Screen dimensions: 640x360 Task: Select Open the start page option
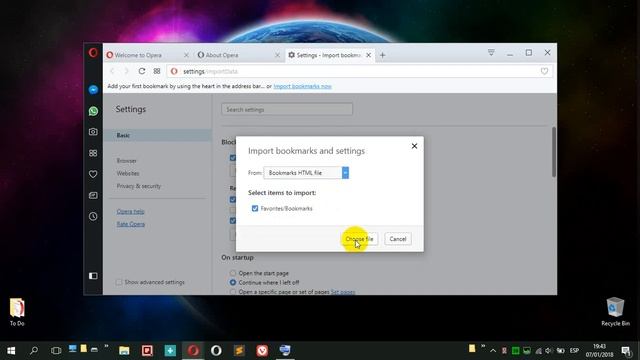click(x=233, y=273)
